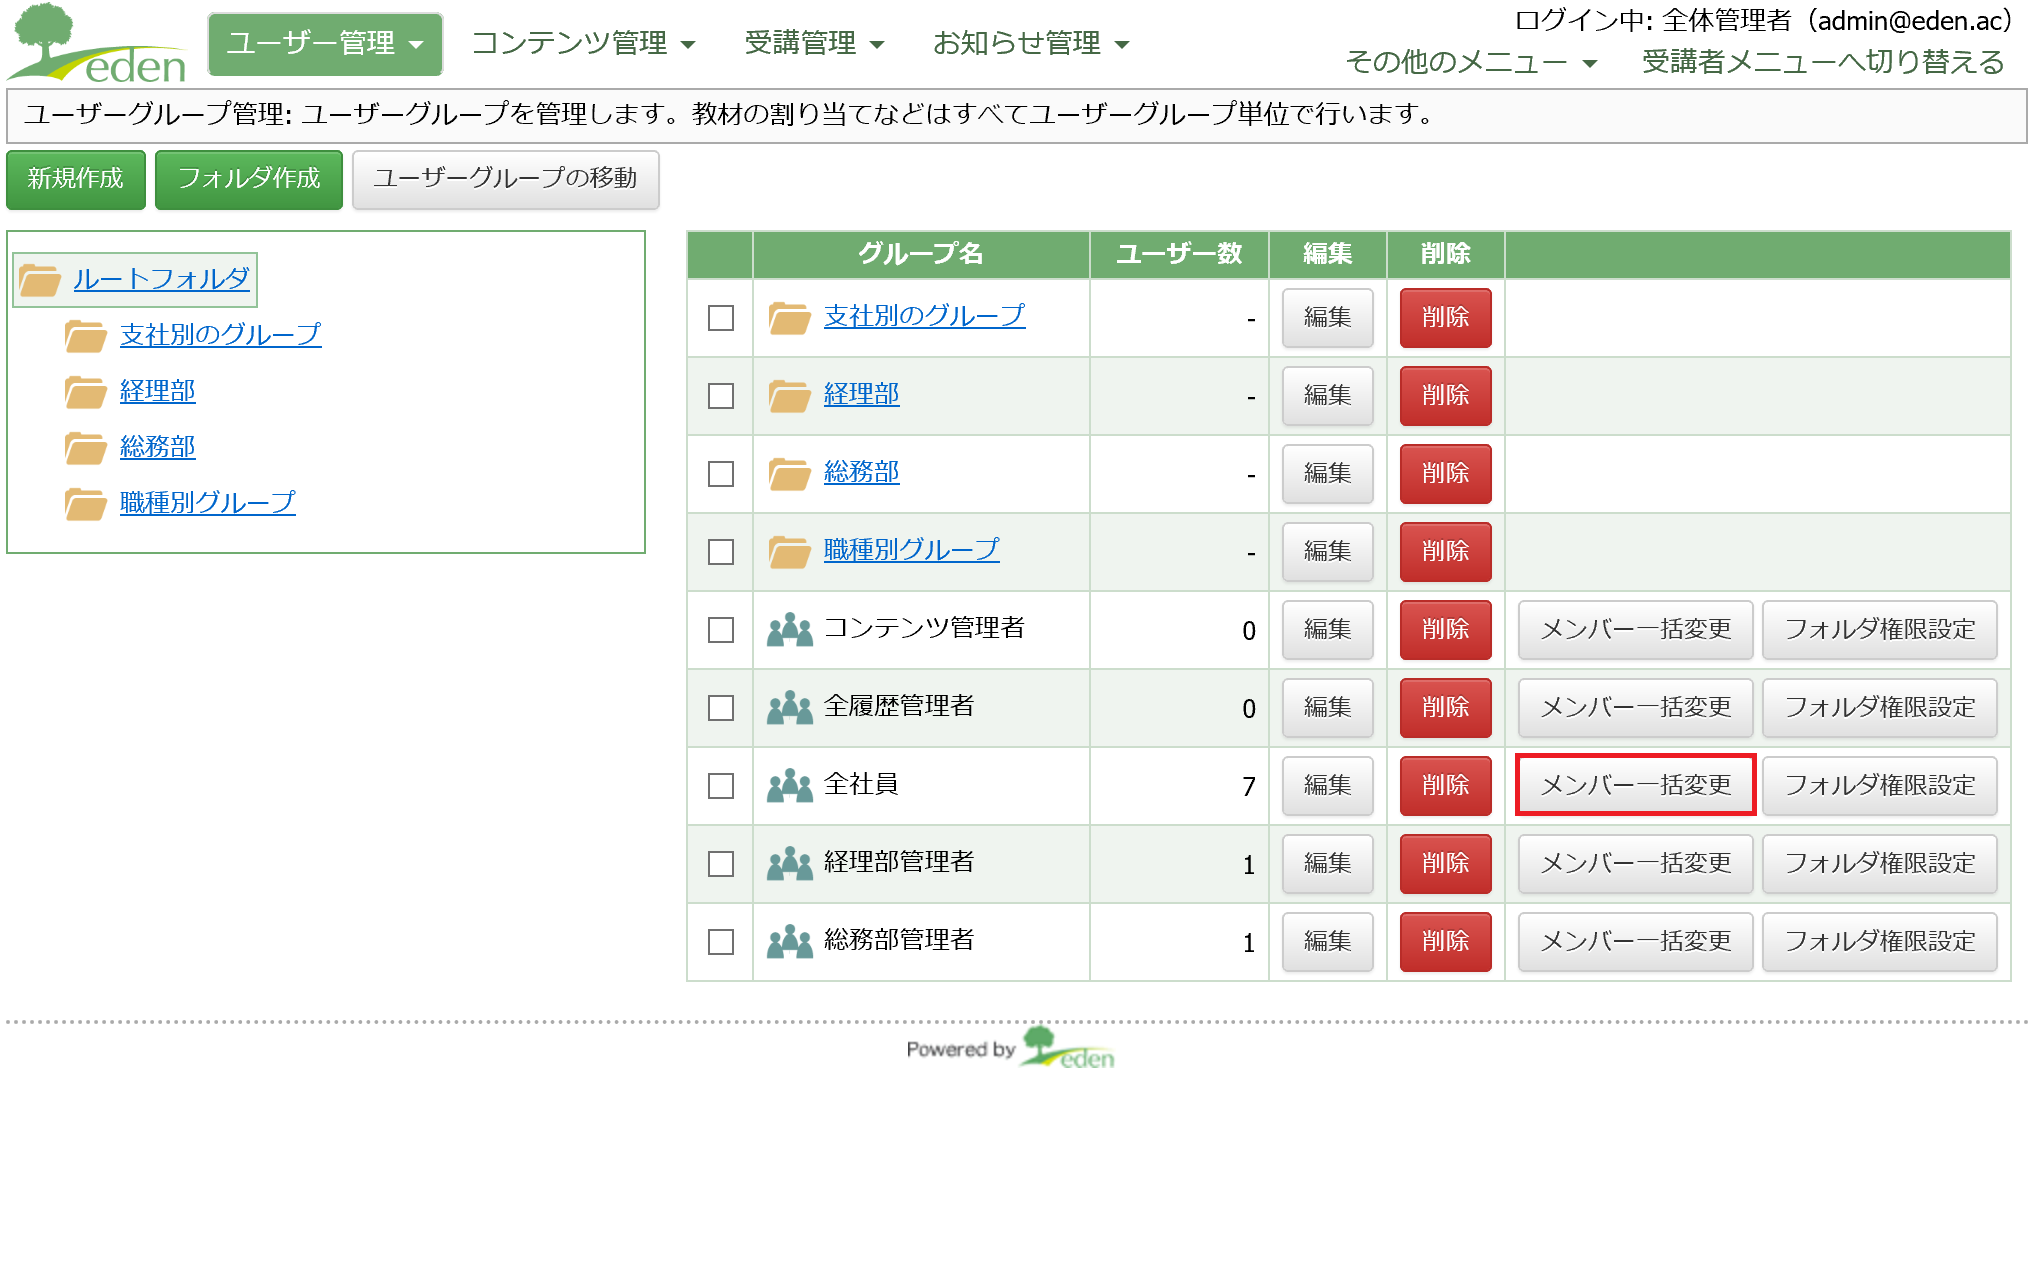Open the ユーザー管理 dropdown menu

[325, 44]
